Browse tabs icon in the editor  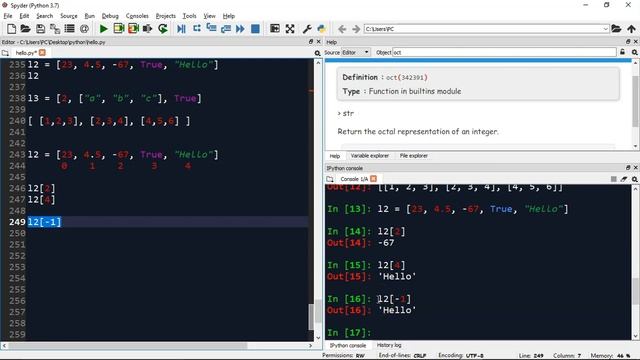tap(5, 53)
